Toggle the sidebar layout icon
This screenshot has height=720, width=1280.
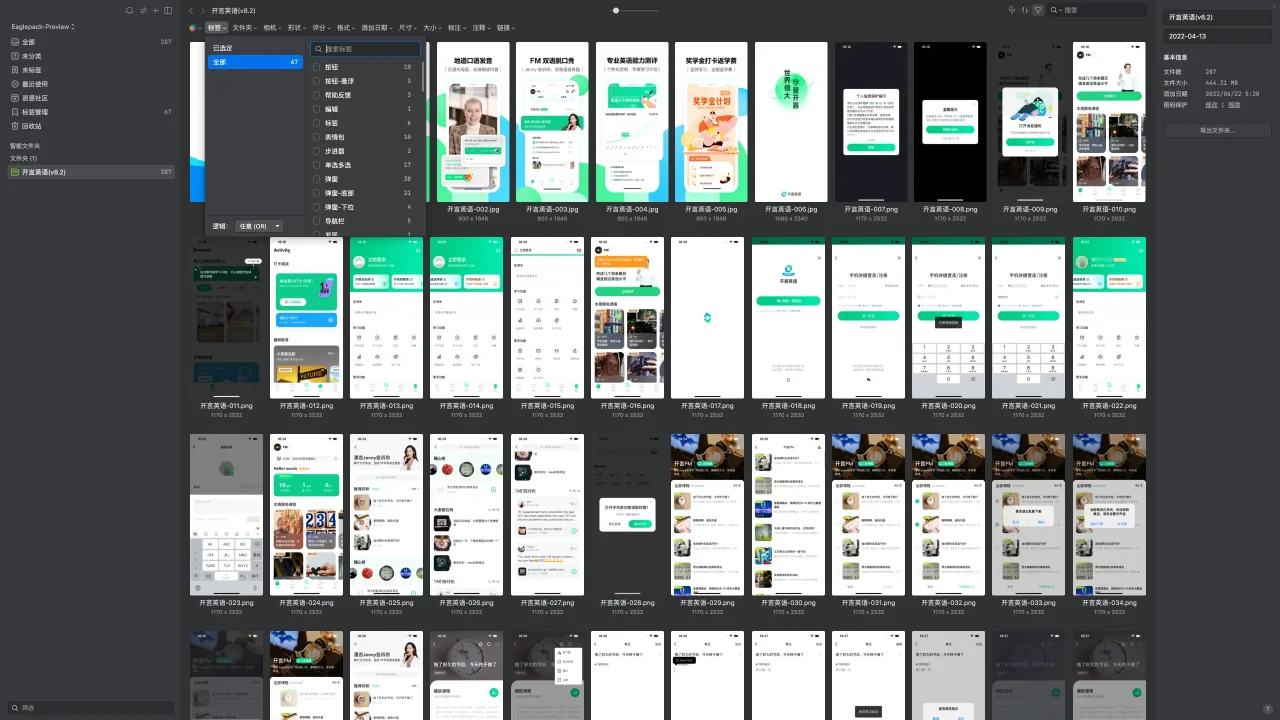tap(168, 10)
